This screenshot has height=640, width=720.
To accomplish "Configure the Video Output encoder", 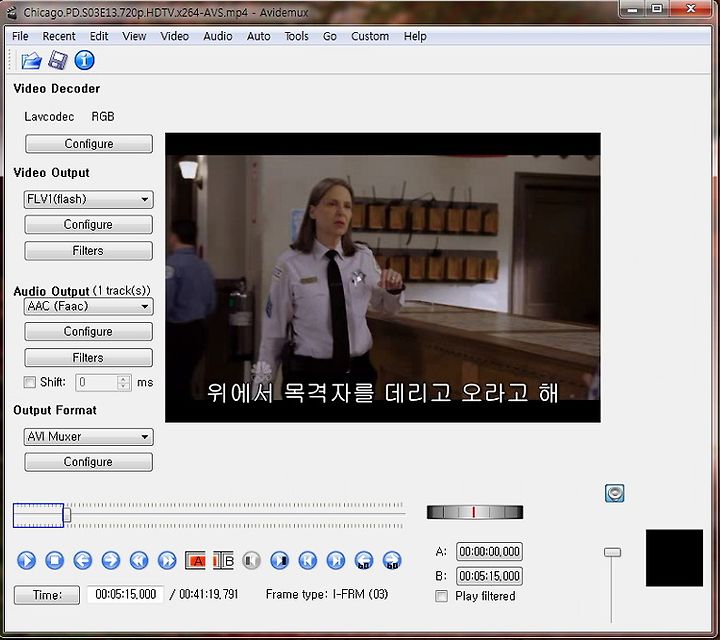I will (88, 225).
